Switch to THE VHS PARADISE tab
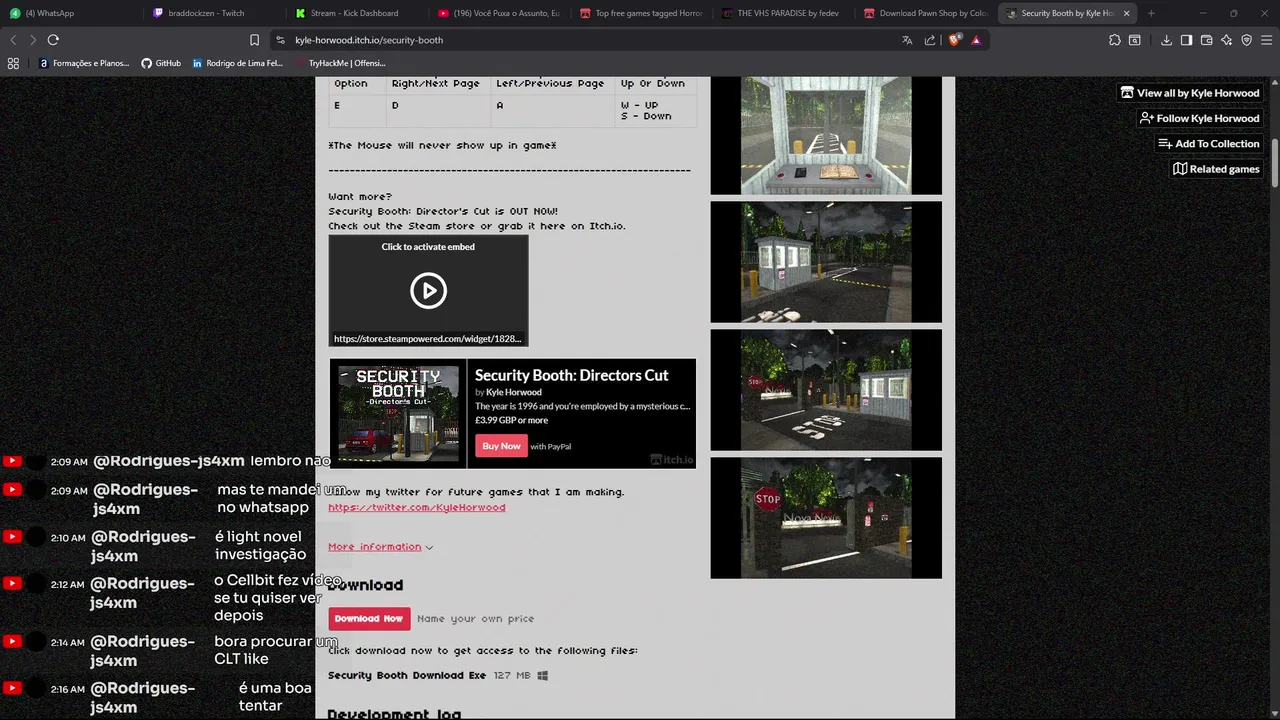This screenshot has width=1280, height=720. (782, 13)
